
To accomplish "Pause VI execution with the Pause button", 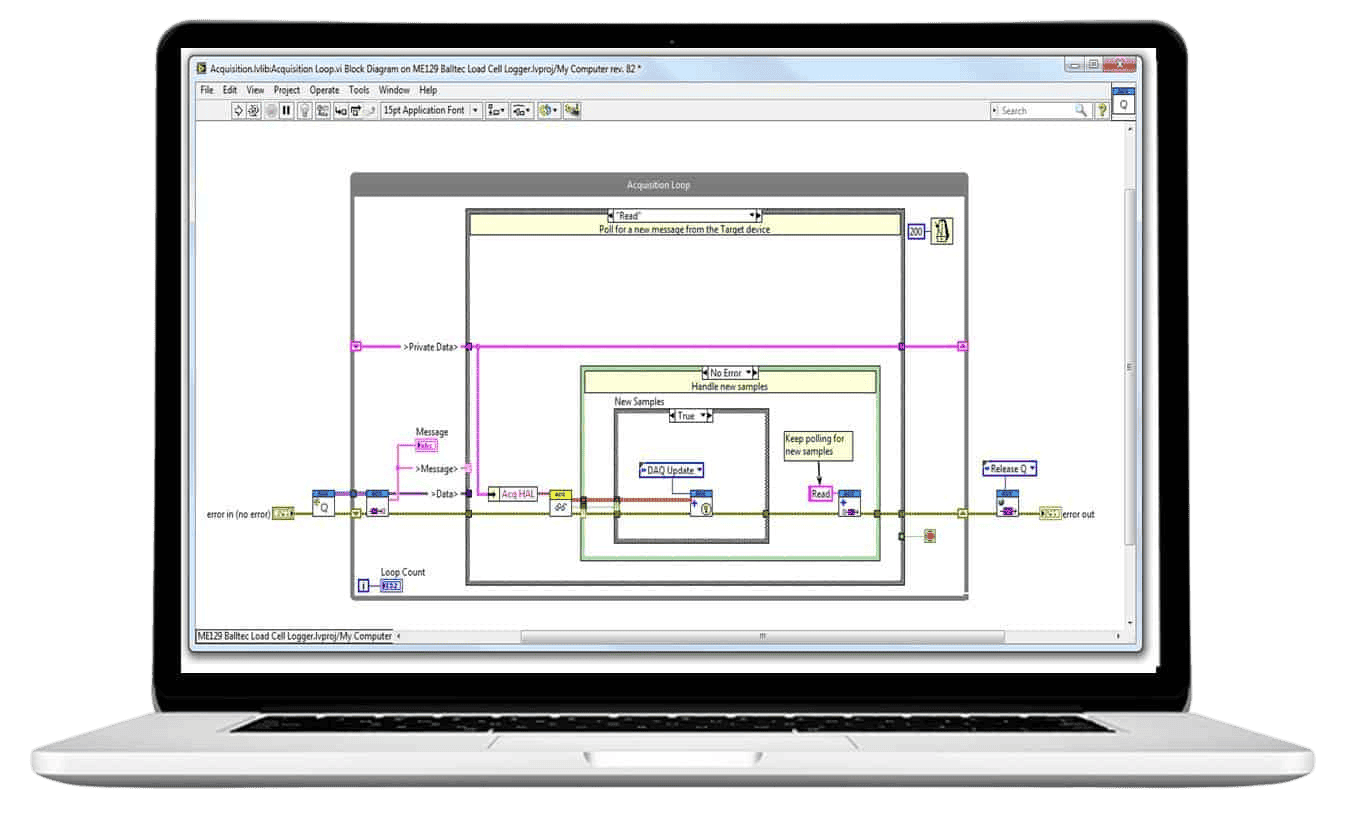I will pyautogui.click(x=286, y=110).
